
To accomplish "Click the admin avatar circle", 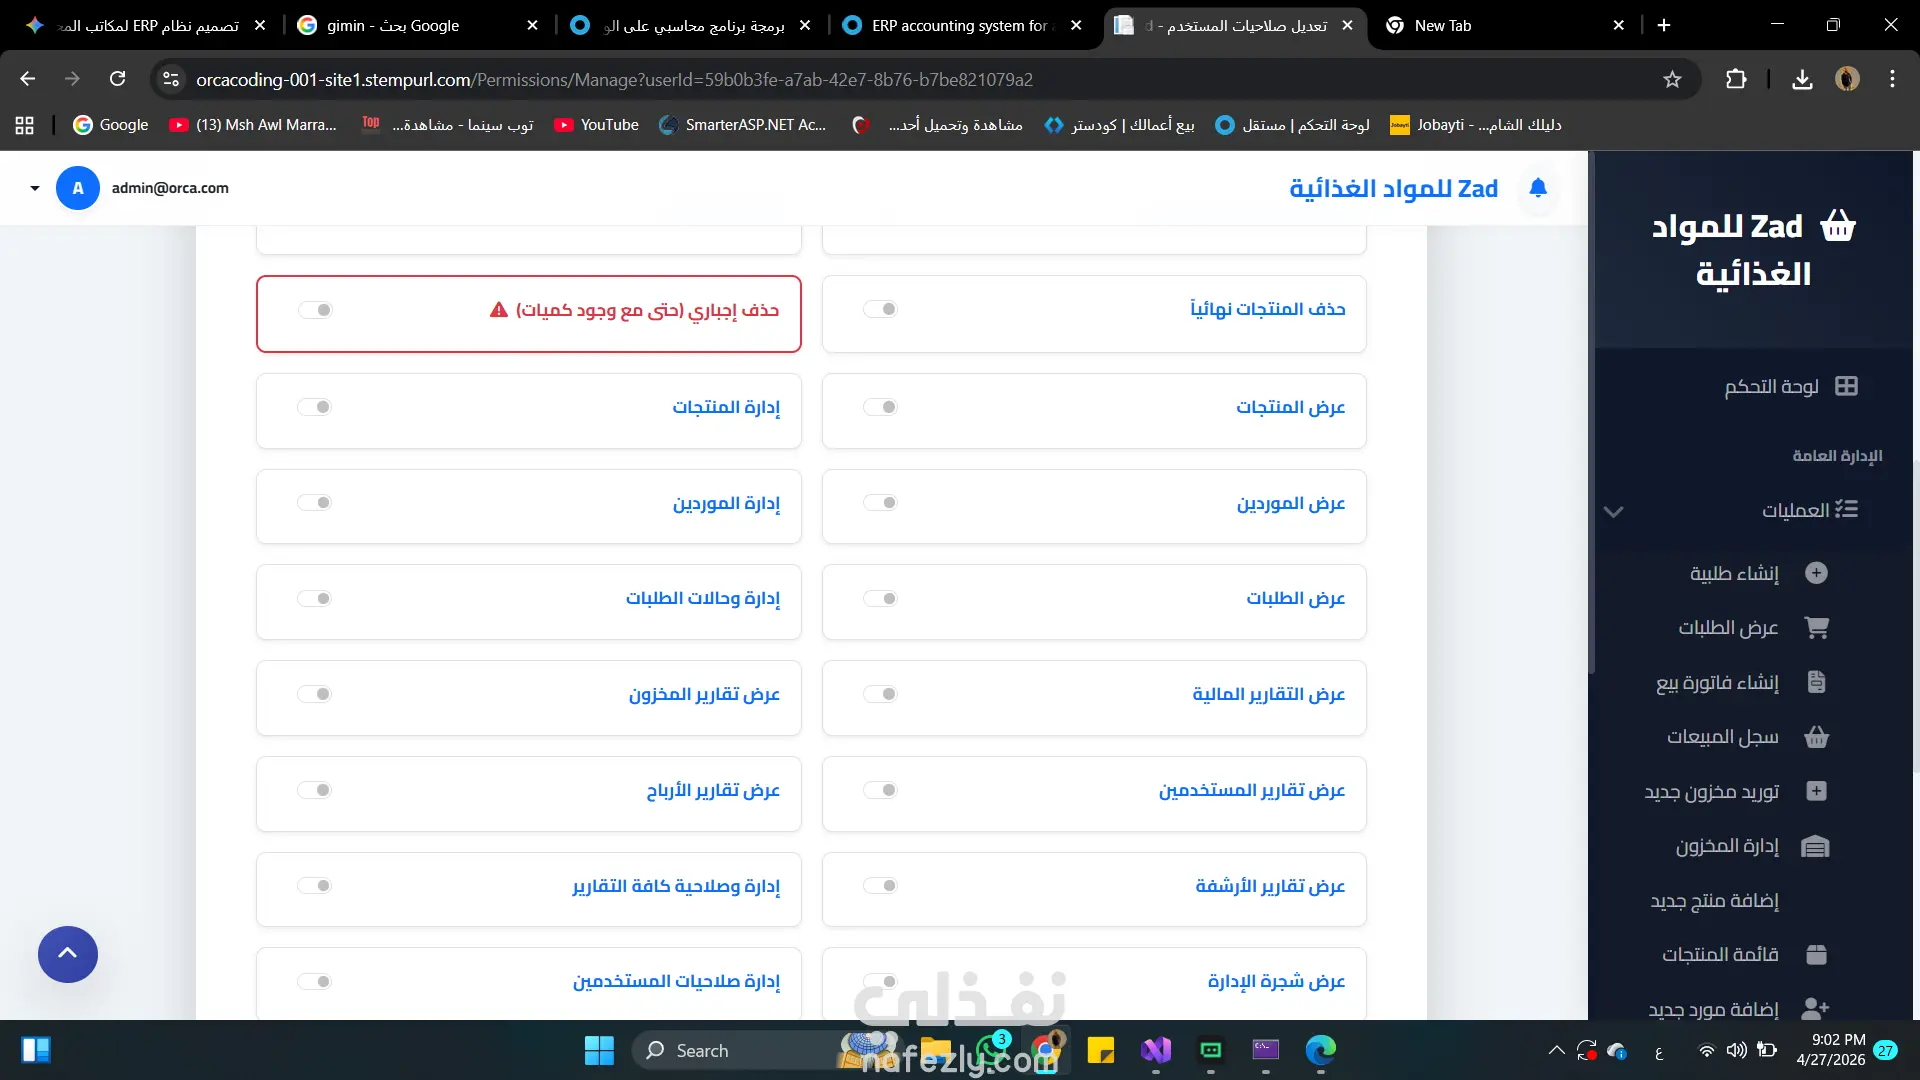I will click(78, 188).
